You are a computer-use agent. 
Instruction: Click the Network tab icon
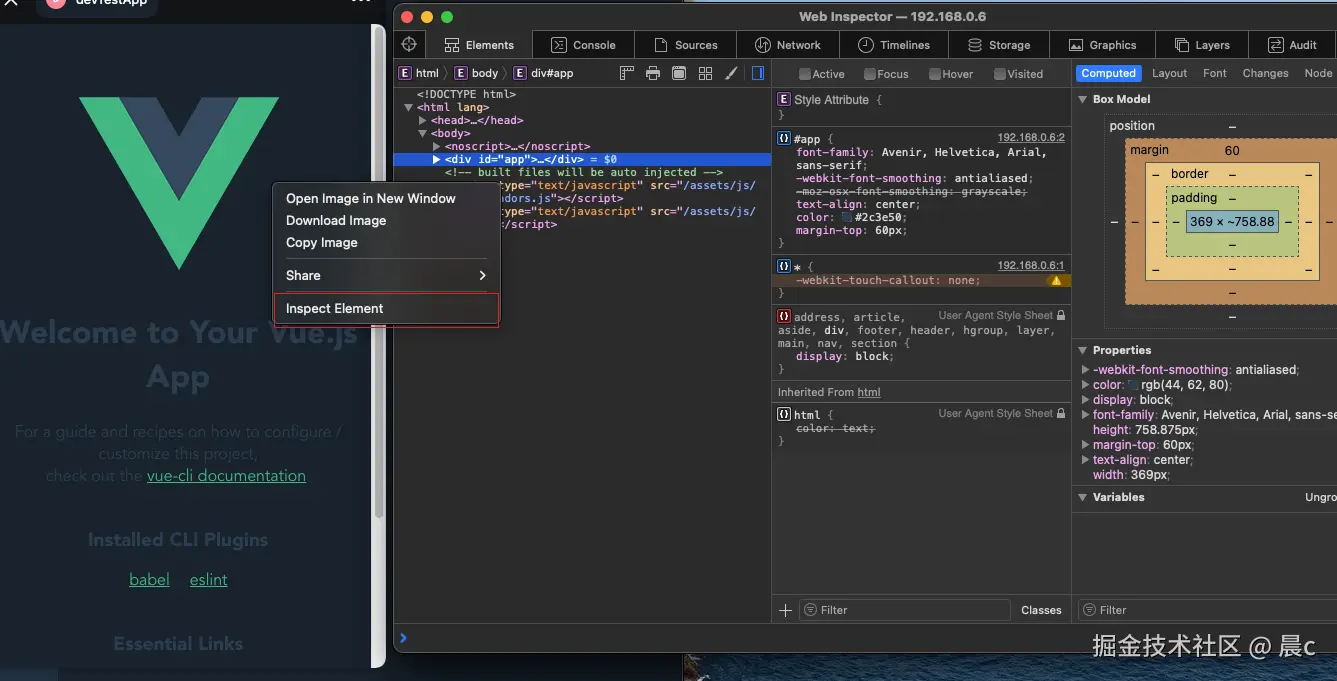pos(762,45)
